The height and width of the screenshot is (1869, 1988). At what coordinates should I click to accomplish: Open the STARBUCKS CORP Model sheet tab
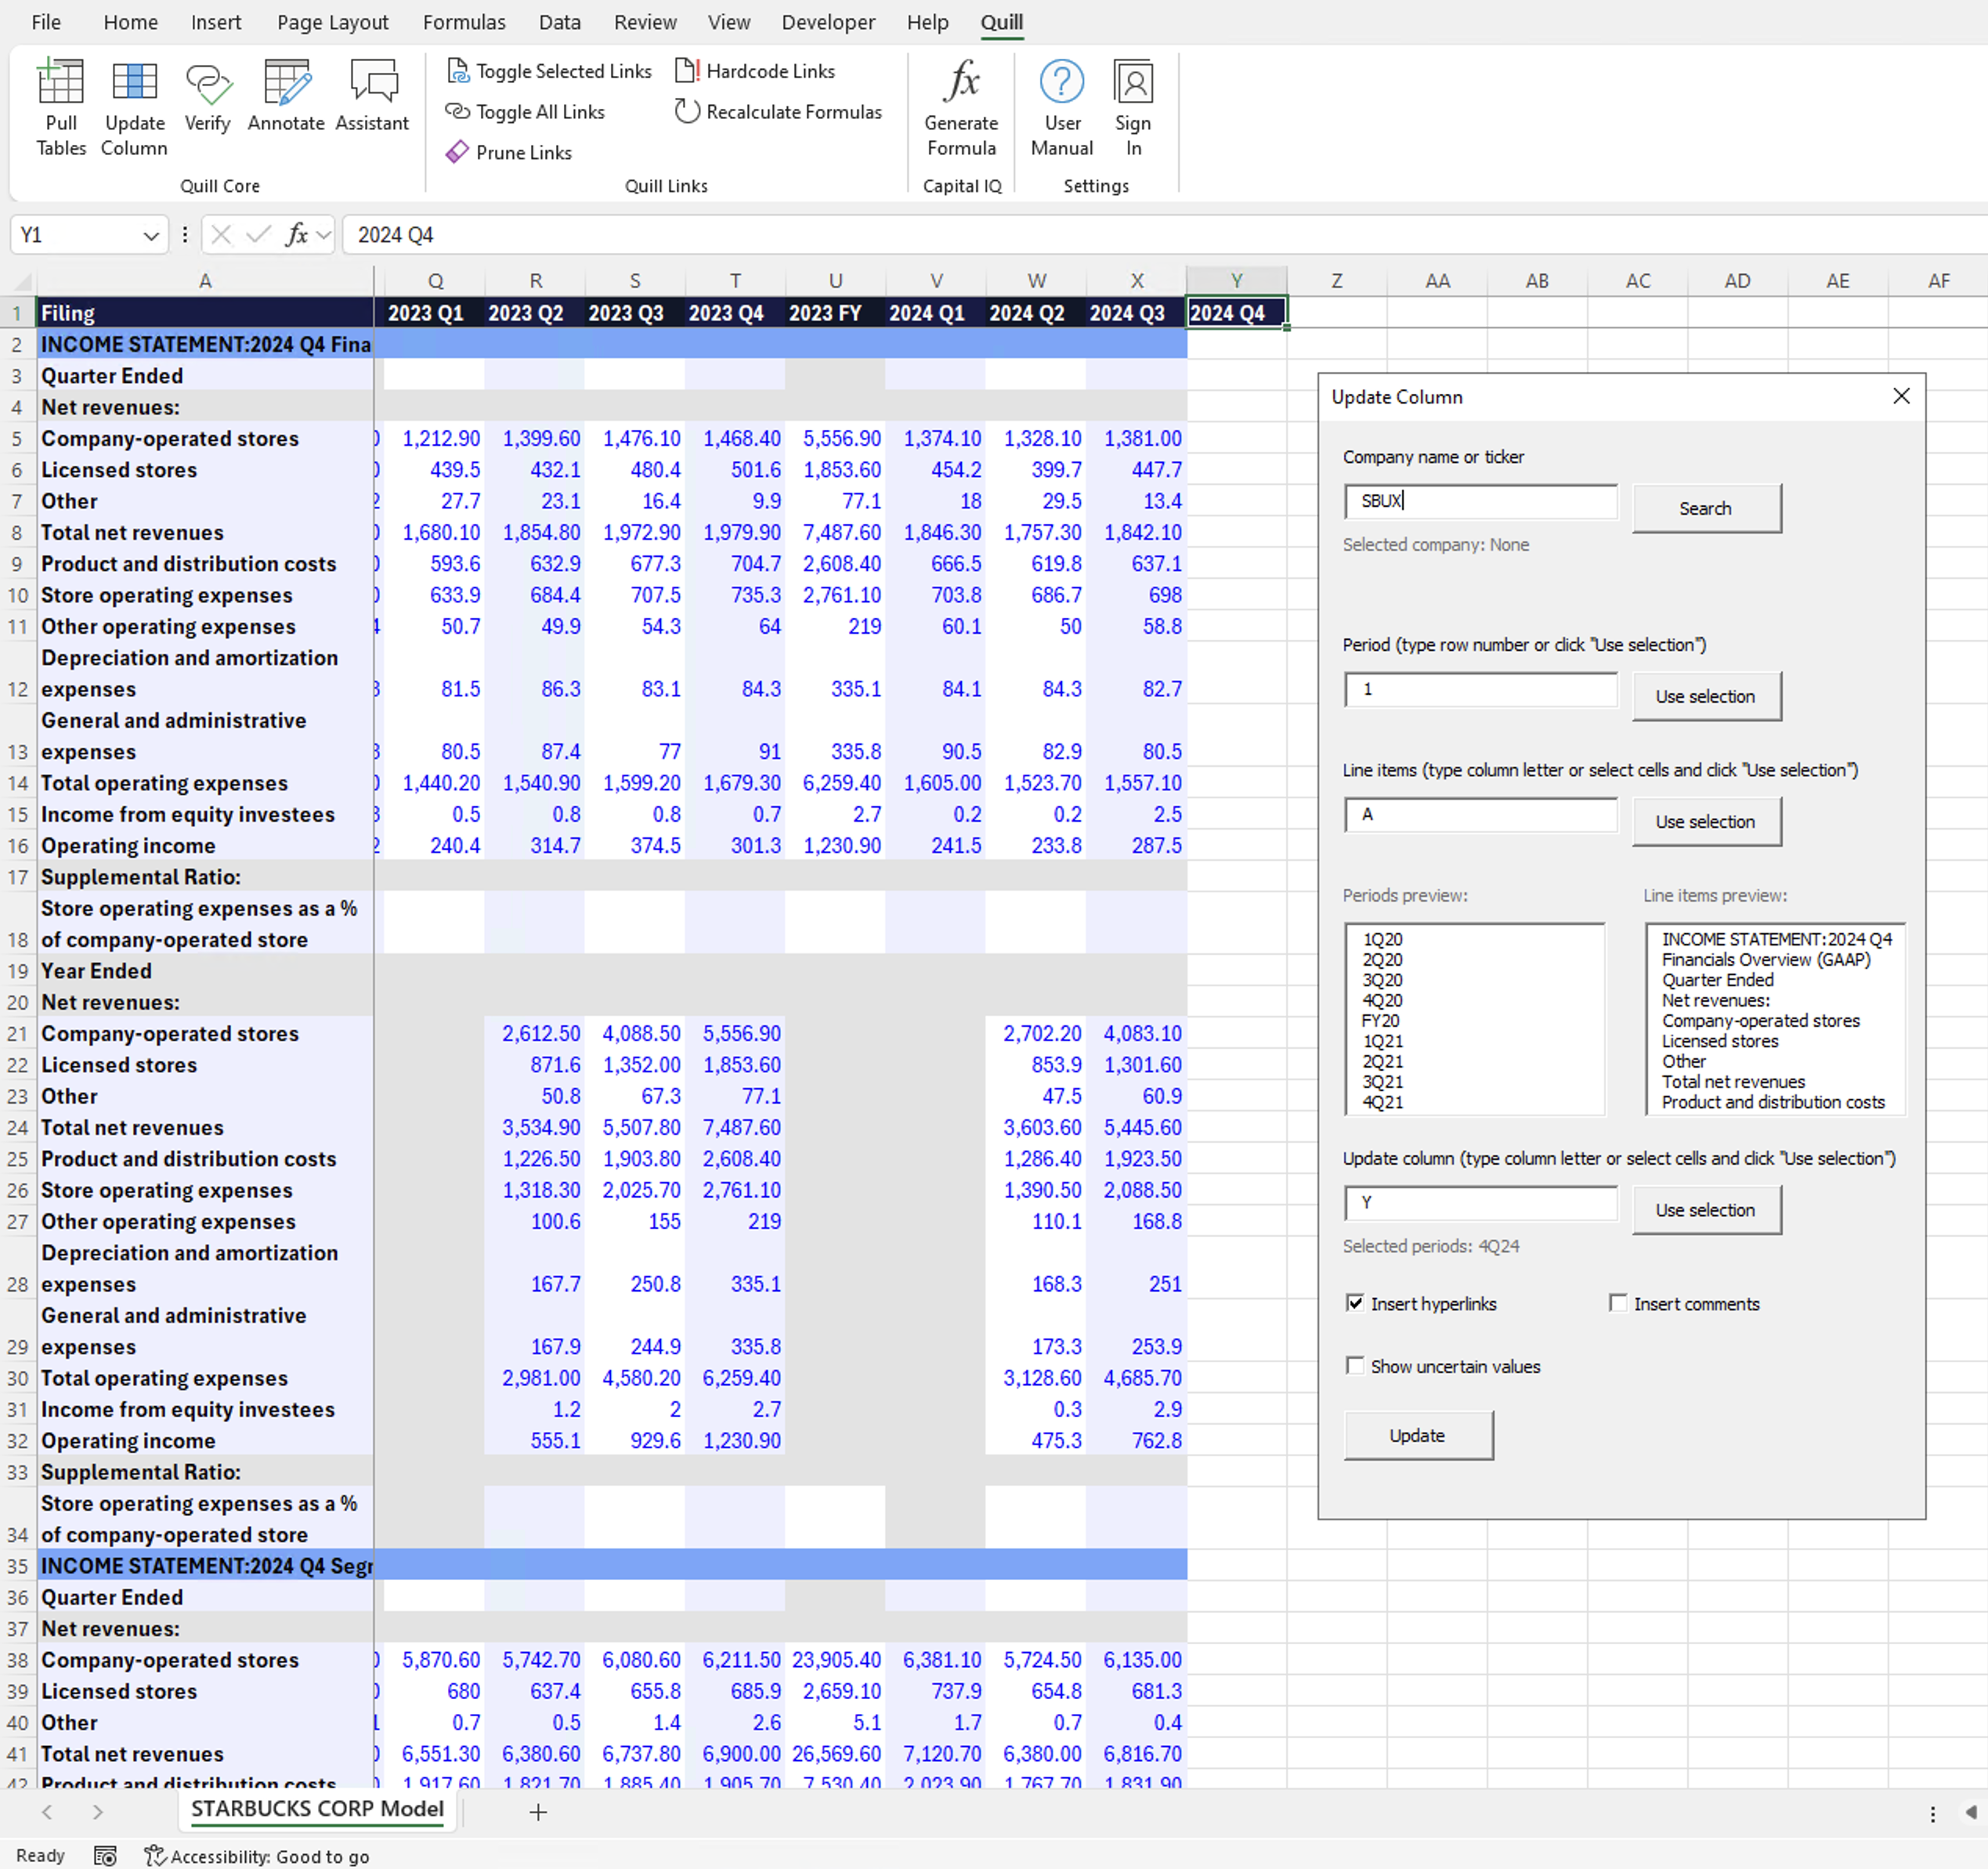click(317, 1810)
